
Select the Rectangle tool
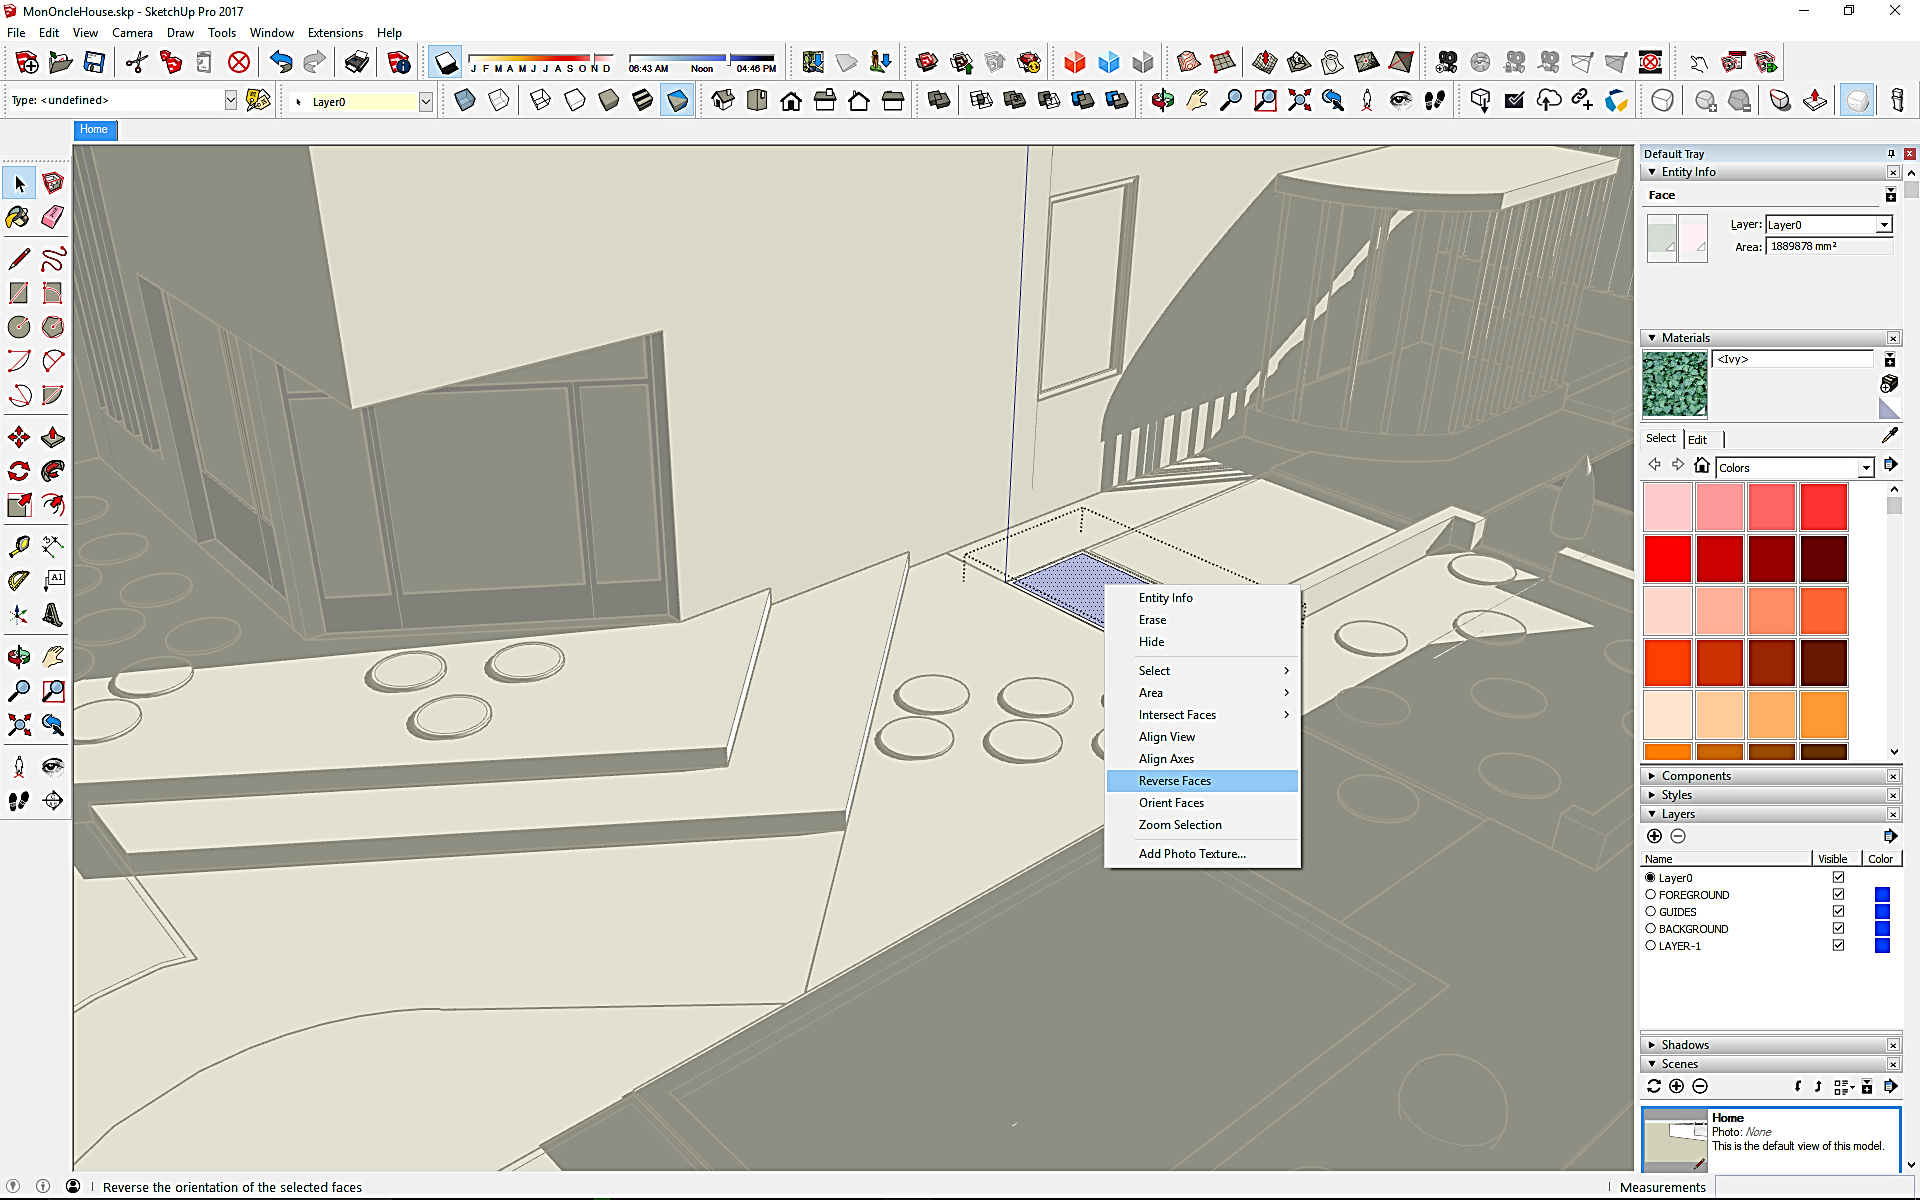(19, 293)
